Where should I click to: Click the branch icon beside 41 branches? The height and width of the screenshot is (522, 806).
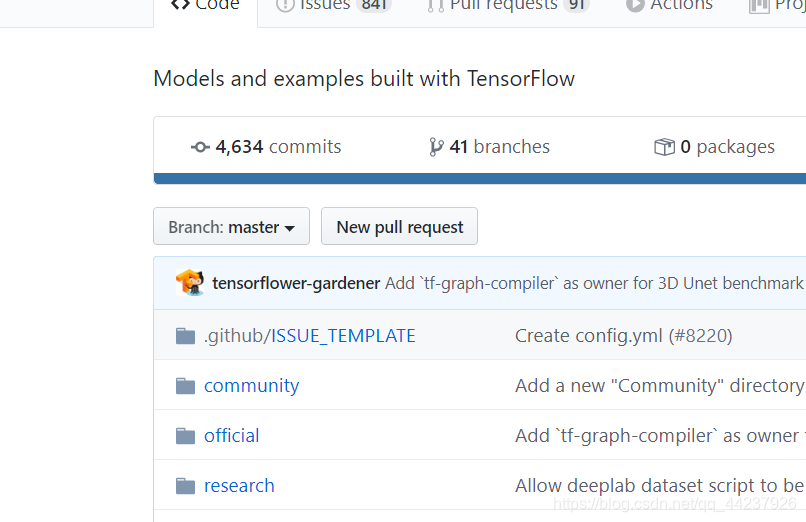436,147
